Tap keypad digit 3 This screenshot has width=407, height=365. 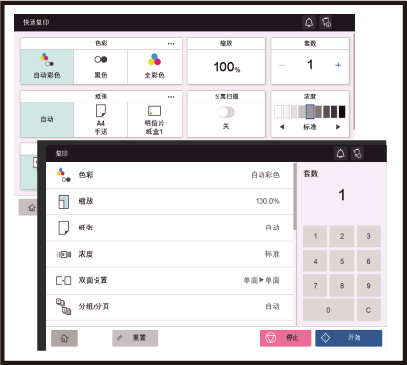(368, 236)
